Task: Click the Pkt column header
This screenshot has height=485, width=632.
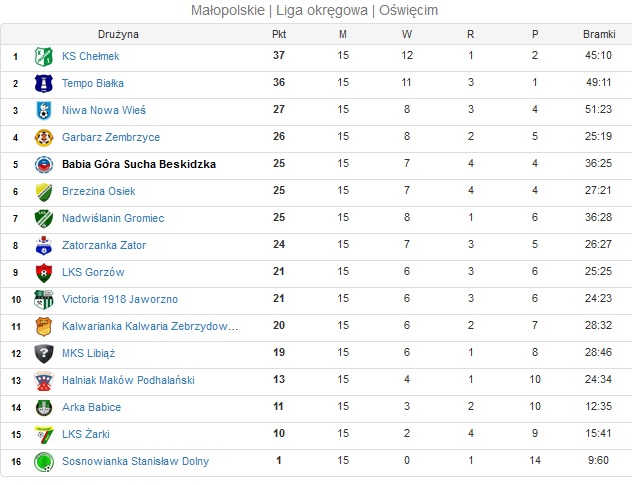Action: coord(279,34)
